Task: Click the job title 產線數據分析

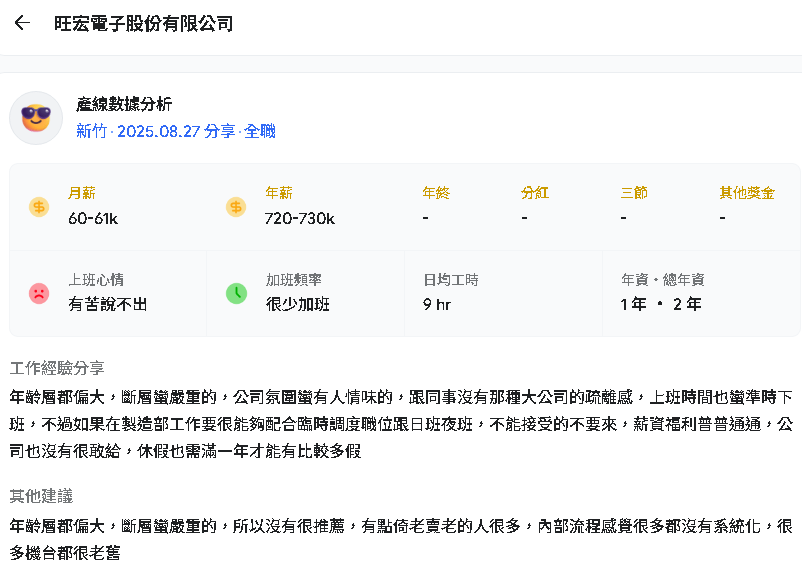Action: 124,104
